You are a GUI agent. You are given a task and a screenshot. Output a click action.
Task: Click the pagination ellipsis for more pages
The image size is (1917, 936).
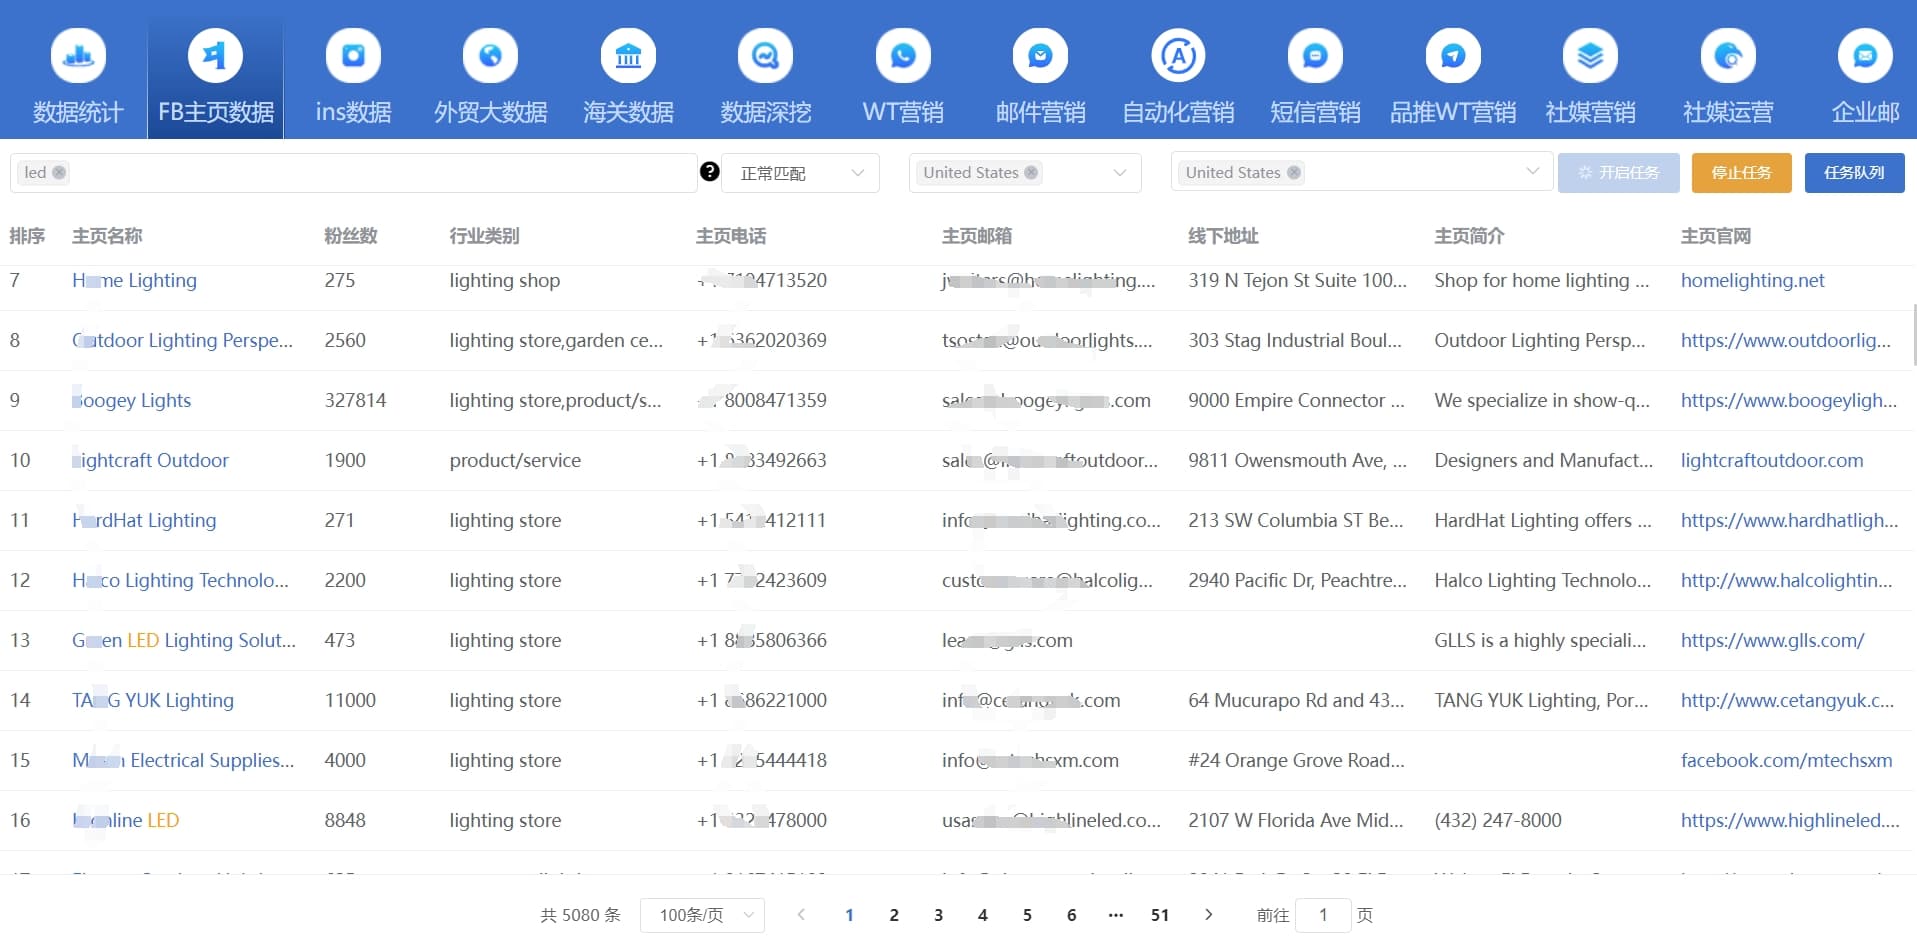click(x=1116, y=915)
